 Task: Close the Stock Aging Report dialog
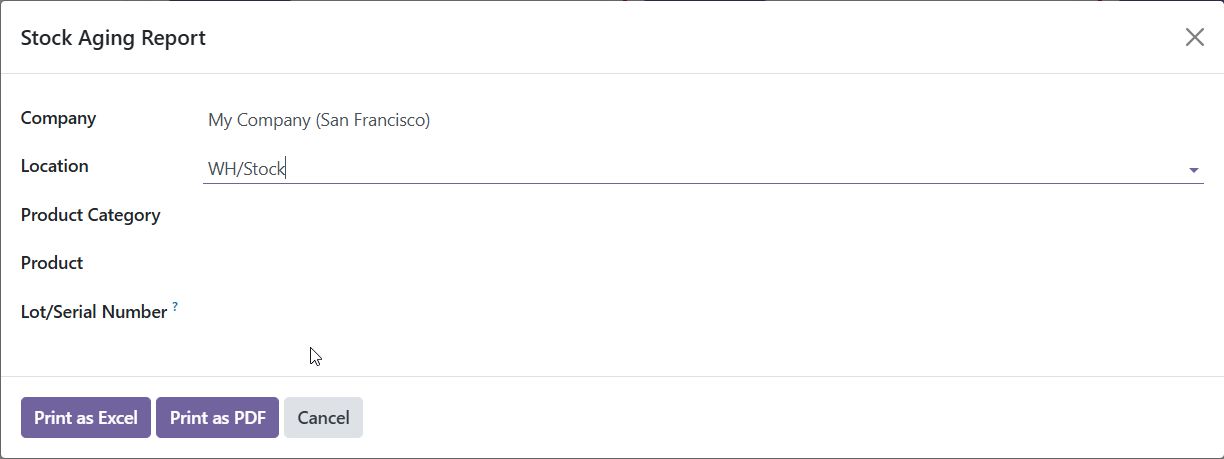point(1194,38)
